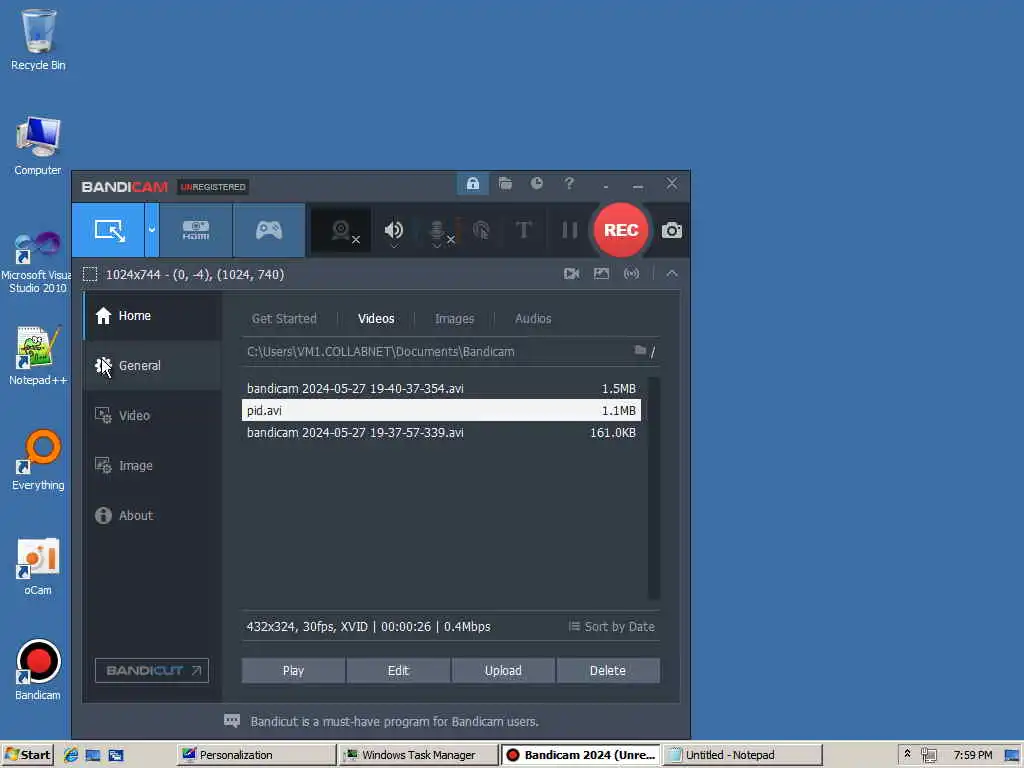
Task: Toggle the microphone icon
Action: 438,232
